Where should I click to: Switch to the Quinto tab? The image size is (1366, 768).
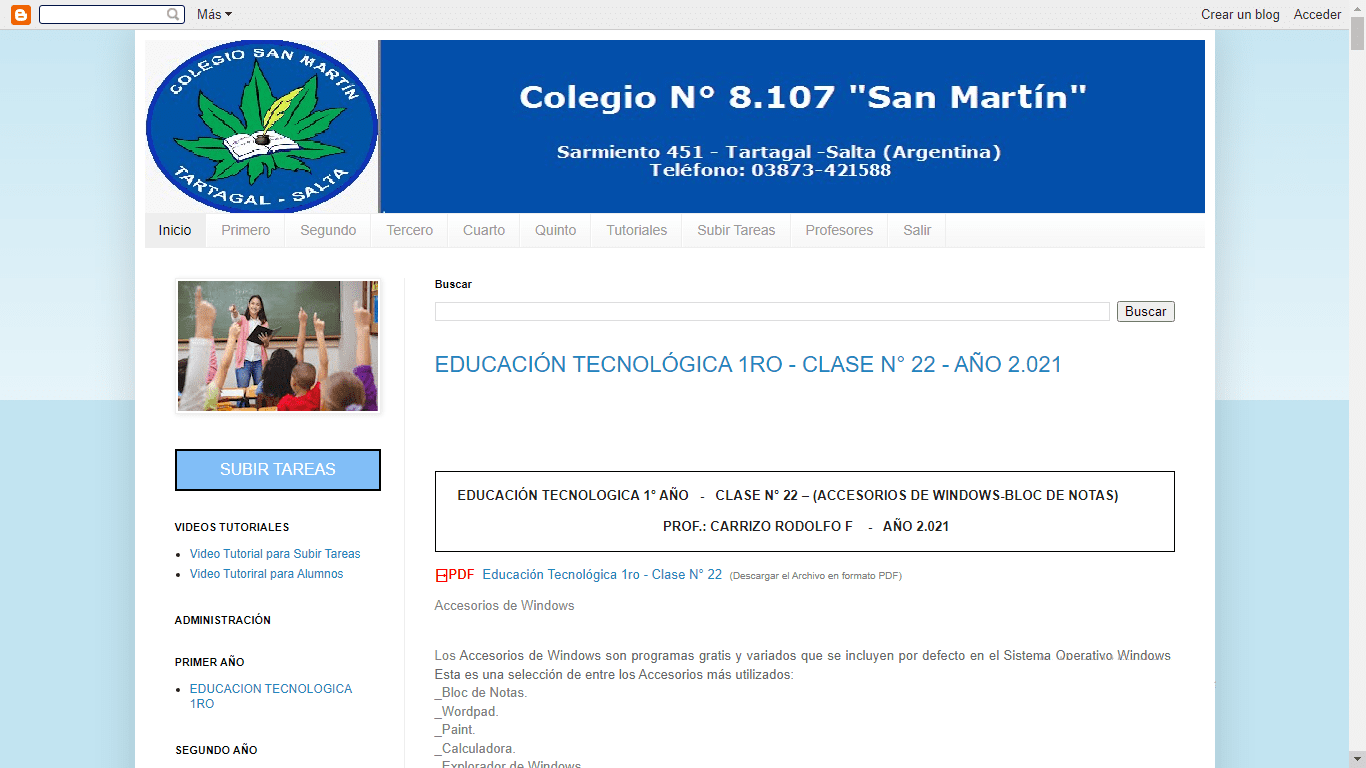click(555, 230)
